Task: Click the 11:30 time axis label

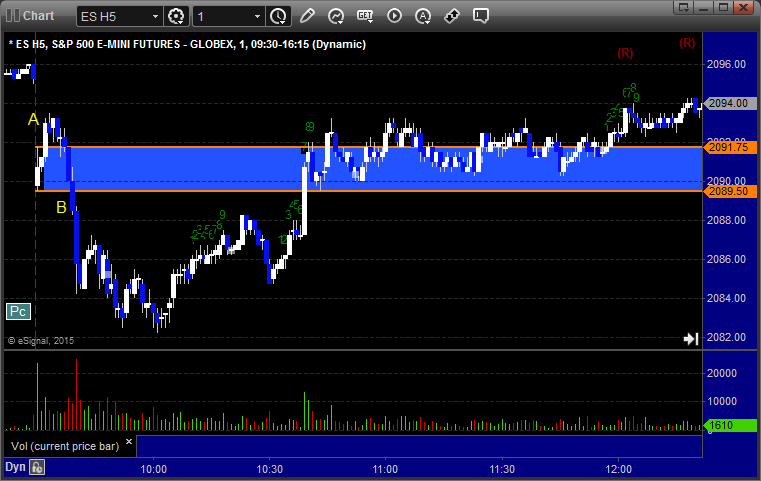Action: coord(502,469)
